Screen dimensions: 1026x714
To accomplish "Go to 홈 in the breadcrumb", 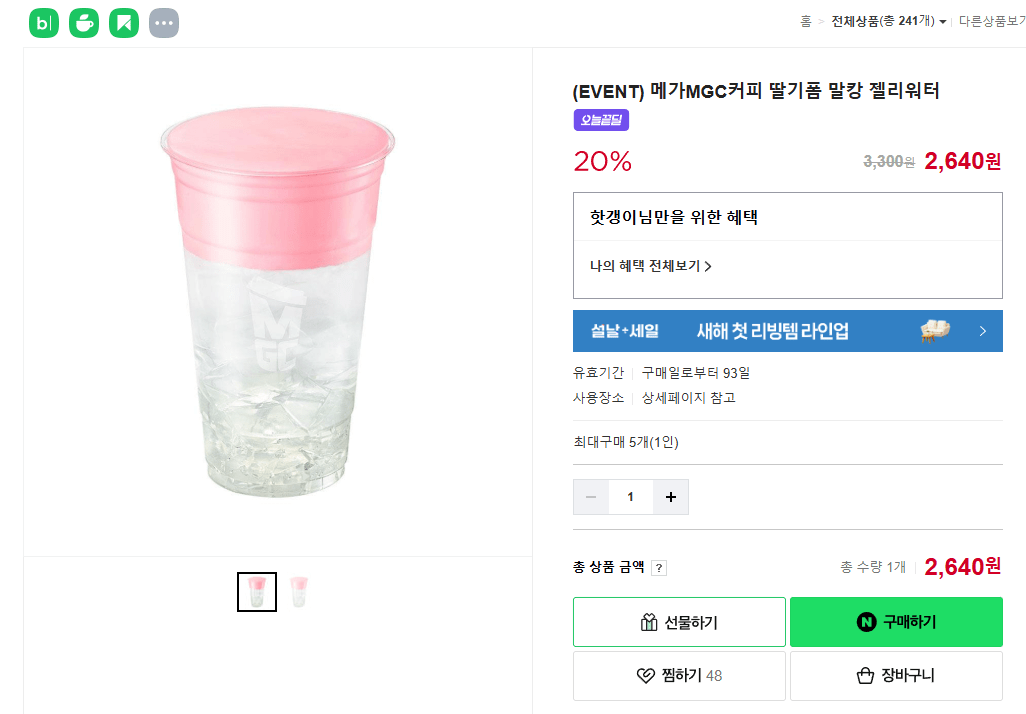I will [x=807, y=20].
